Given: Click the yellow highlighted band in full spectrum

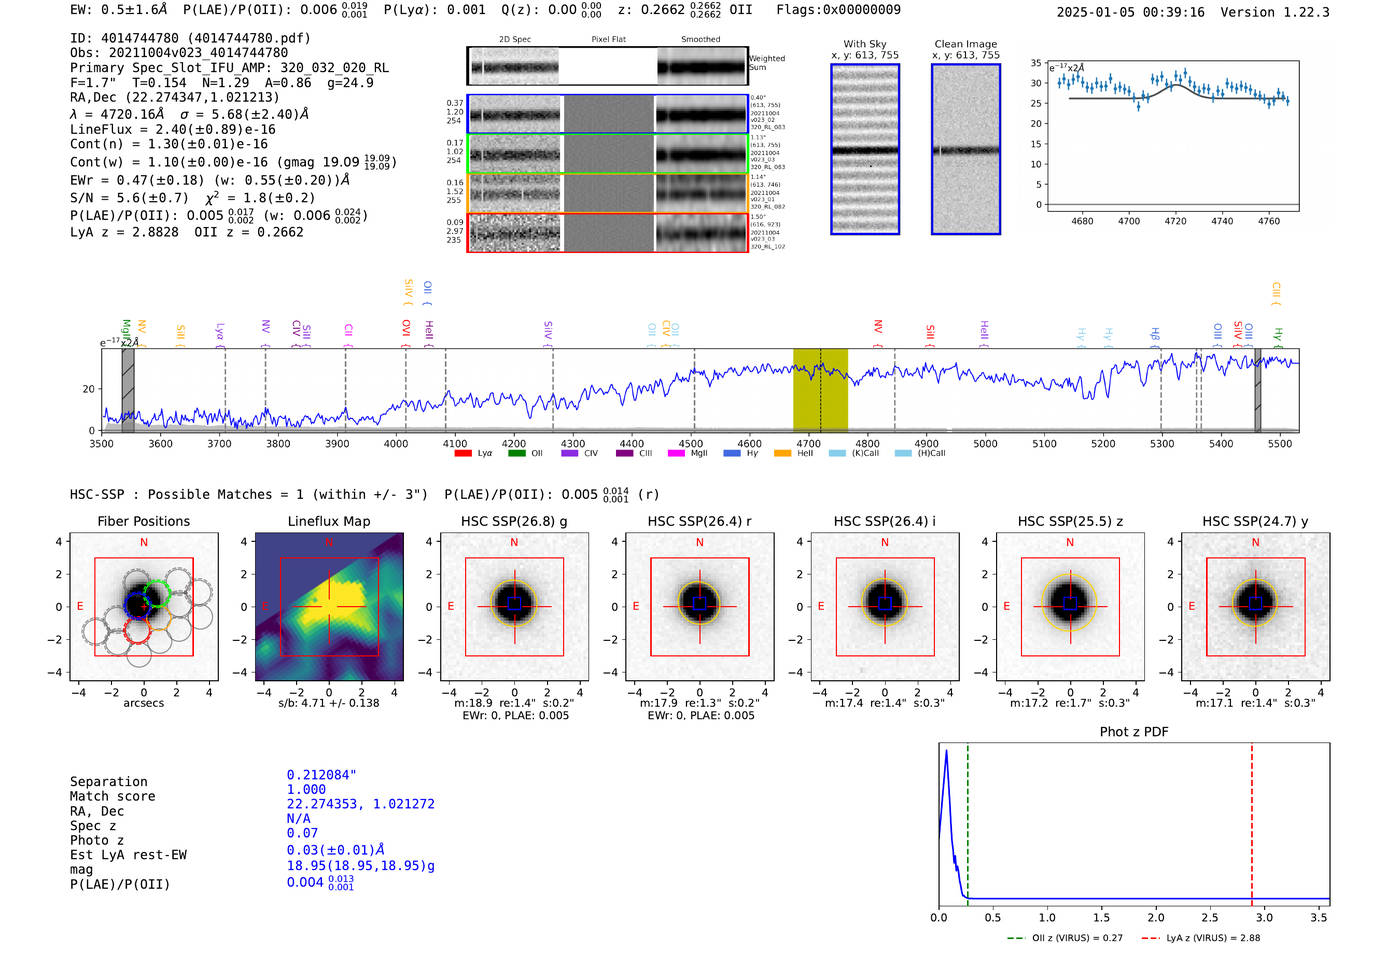Looking at the screenshot, I should point(820,390).
